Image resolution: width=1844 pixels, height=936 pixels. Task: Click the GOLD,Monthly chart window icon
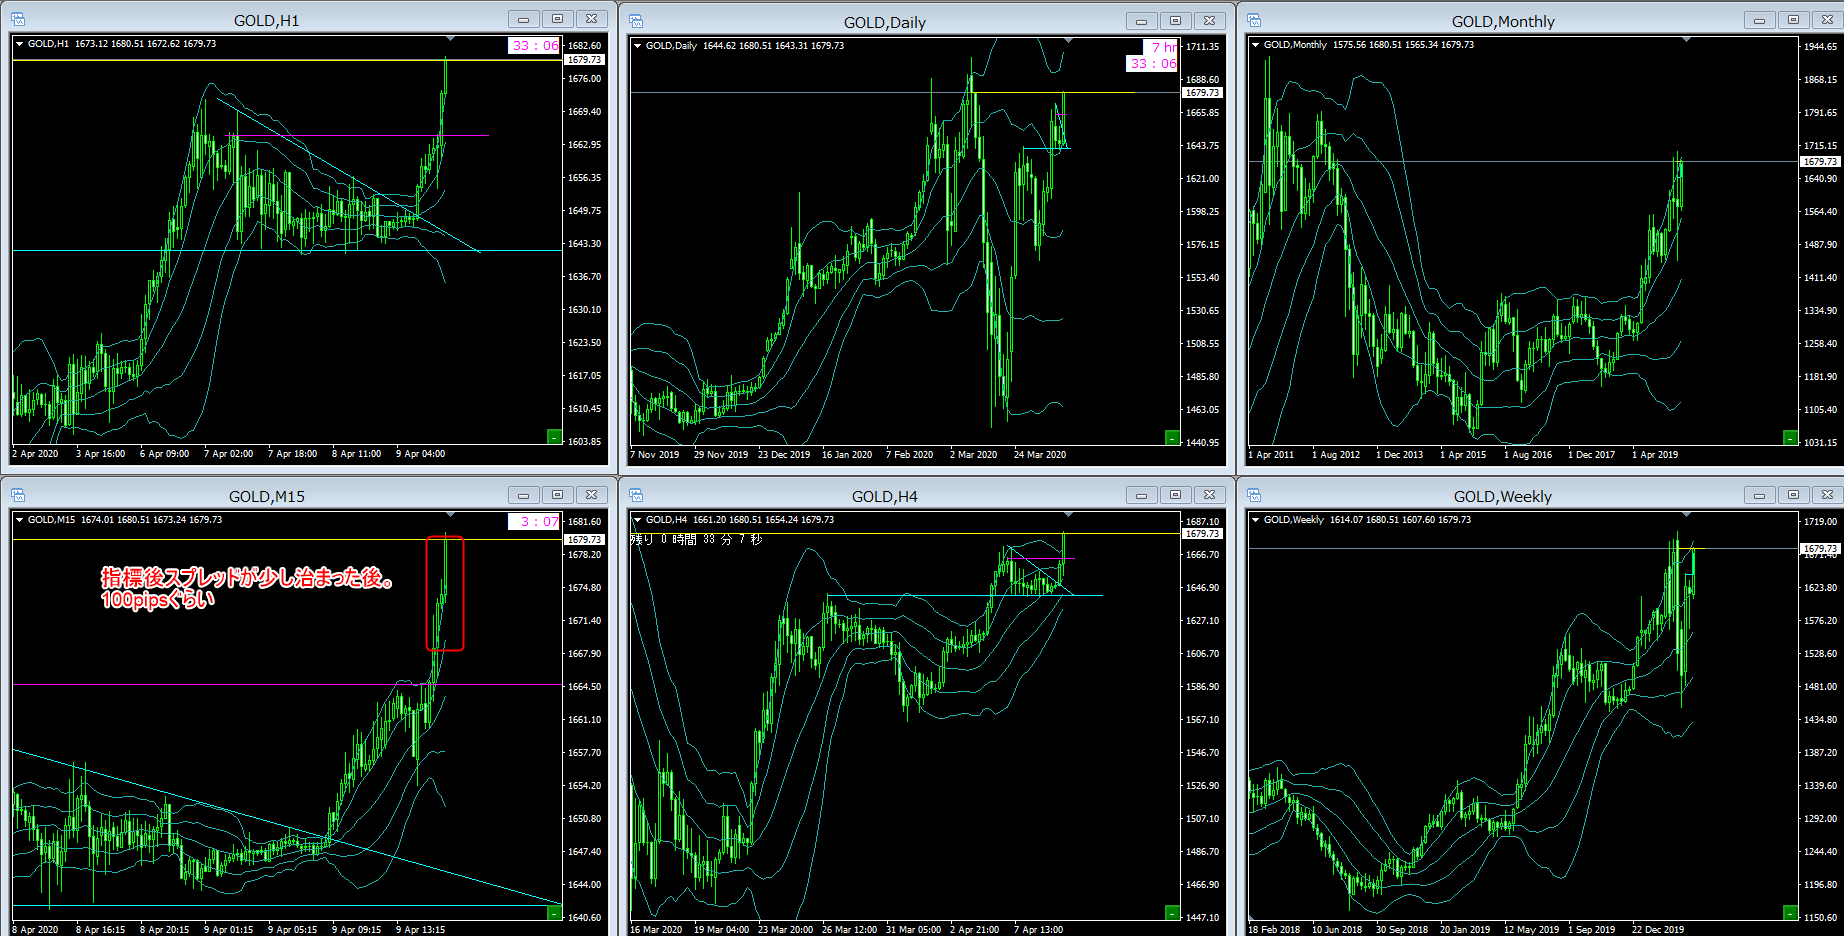point(1254,21)
